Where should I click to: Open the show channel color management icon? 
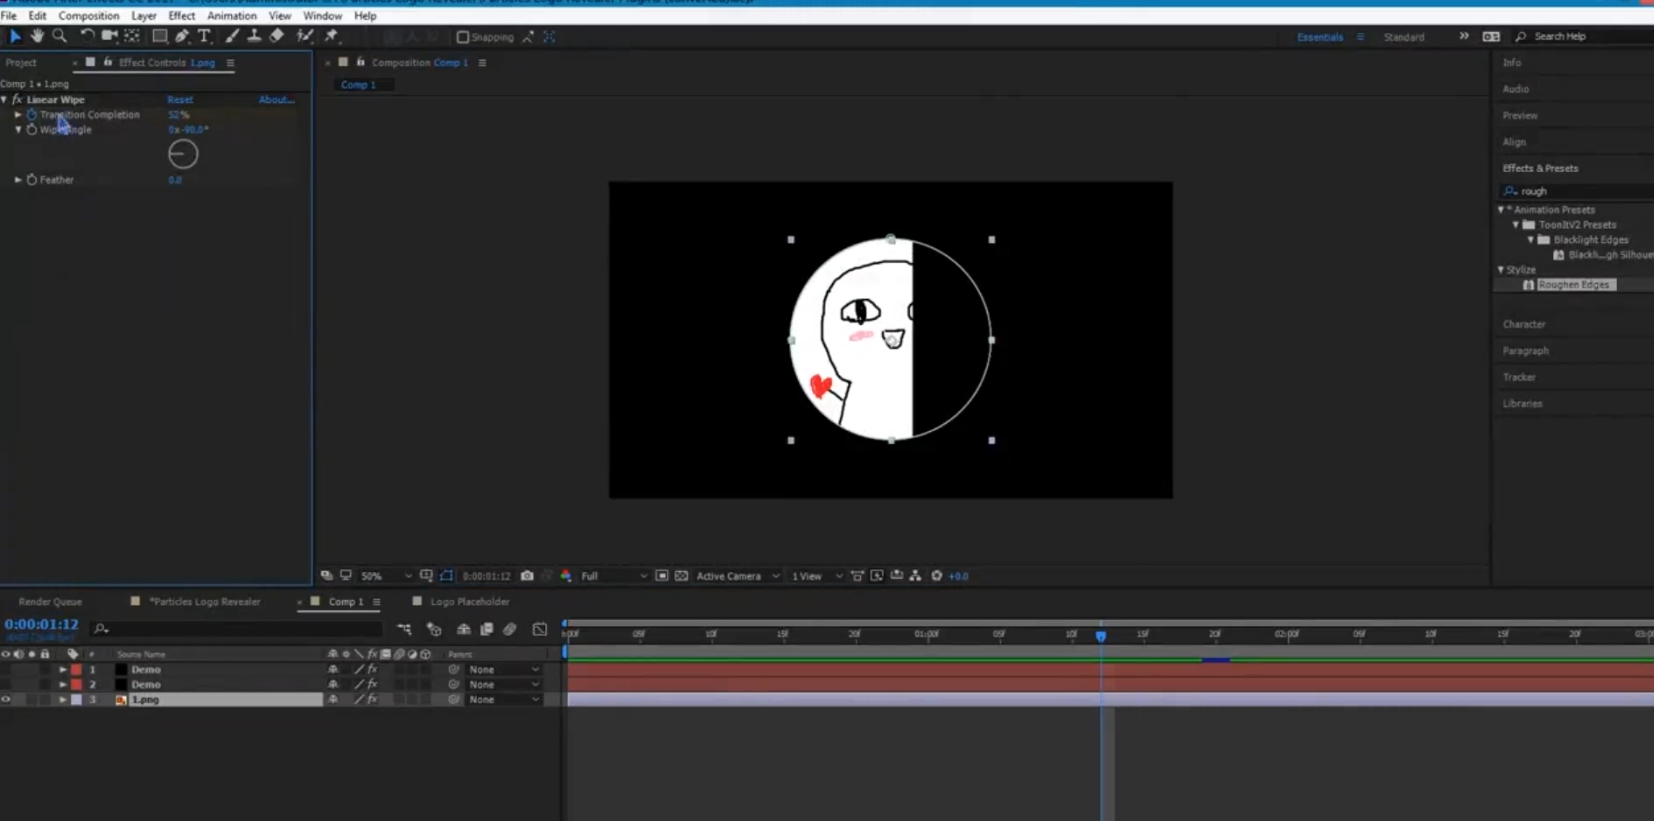[566, 576]
